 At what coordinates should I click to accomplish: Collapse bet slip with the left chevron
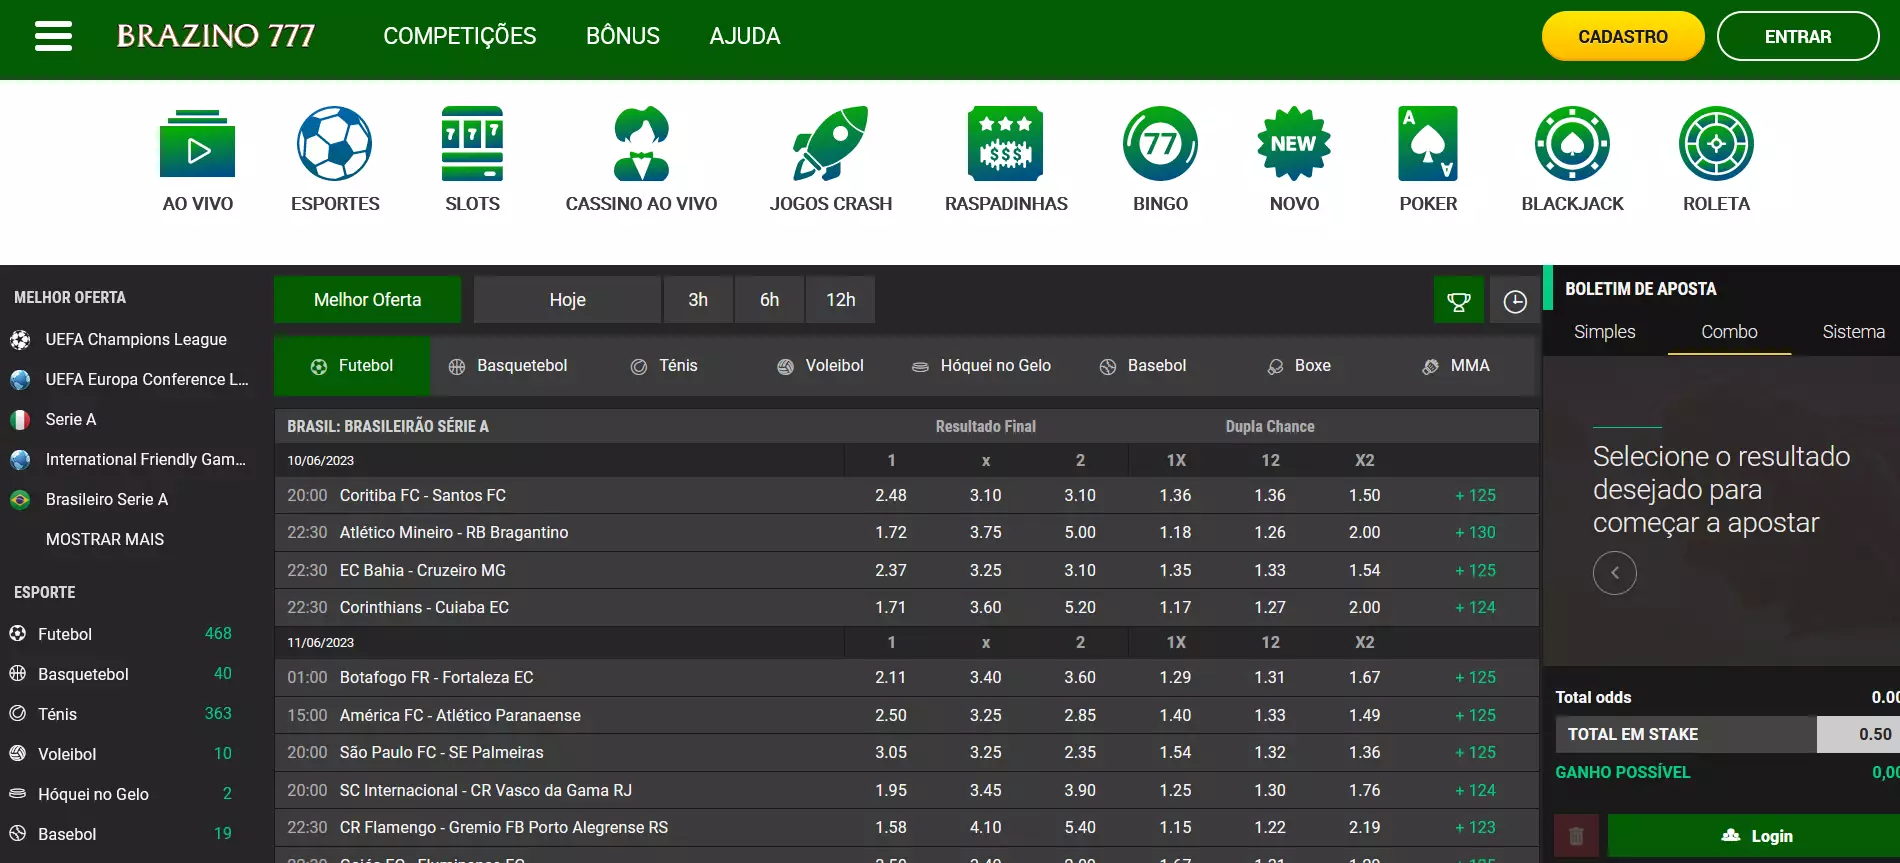click(1614, 573)
